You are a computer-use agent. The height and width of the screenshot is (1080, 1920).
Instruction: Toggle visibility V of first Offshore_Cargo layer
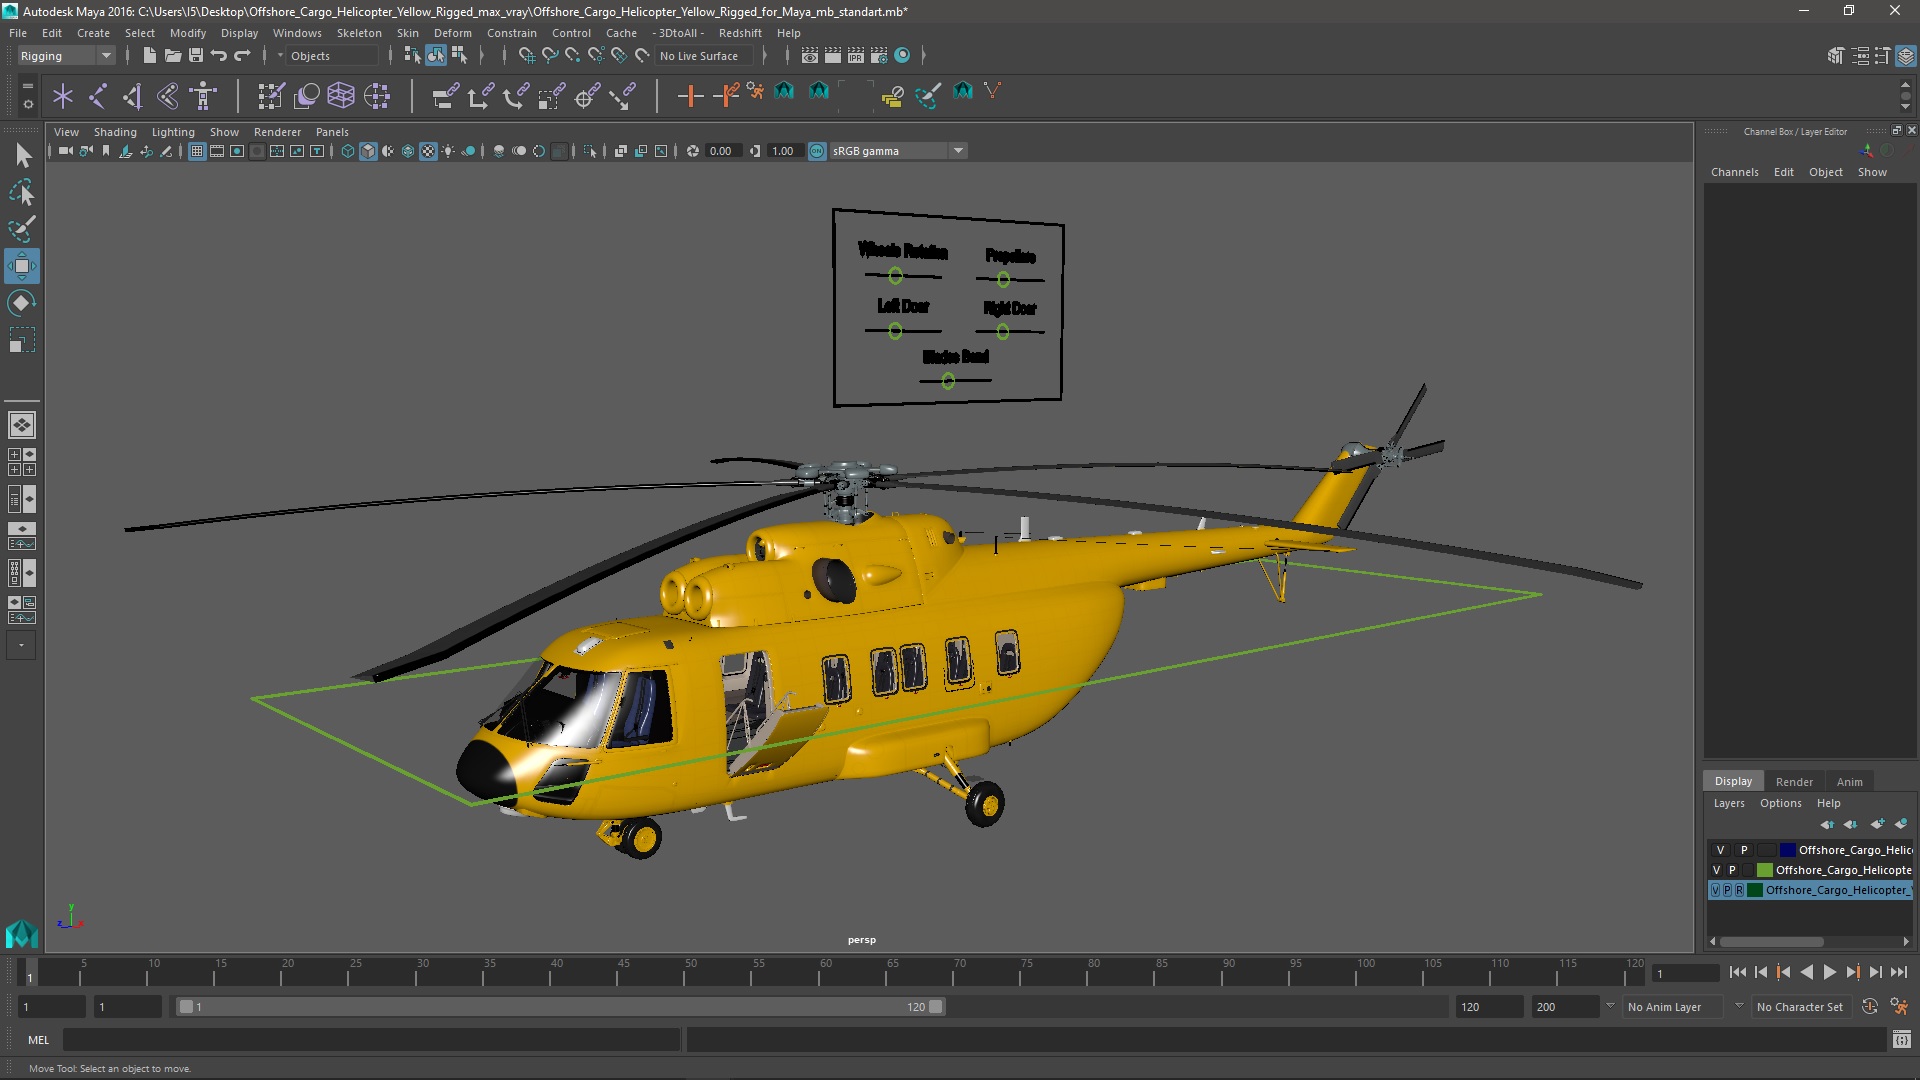pyautogui.click(x=1720, y=850)
